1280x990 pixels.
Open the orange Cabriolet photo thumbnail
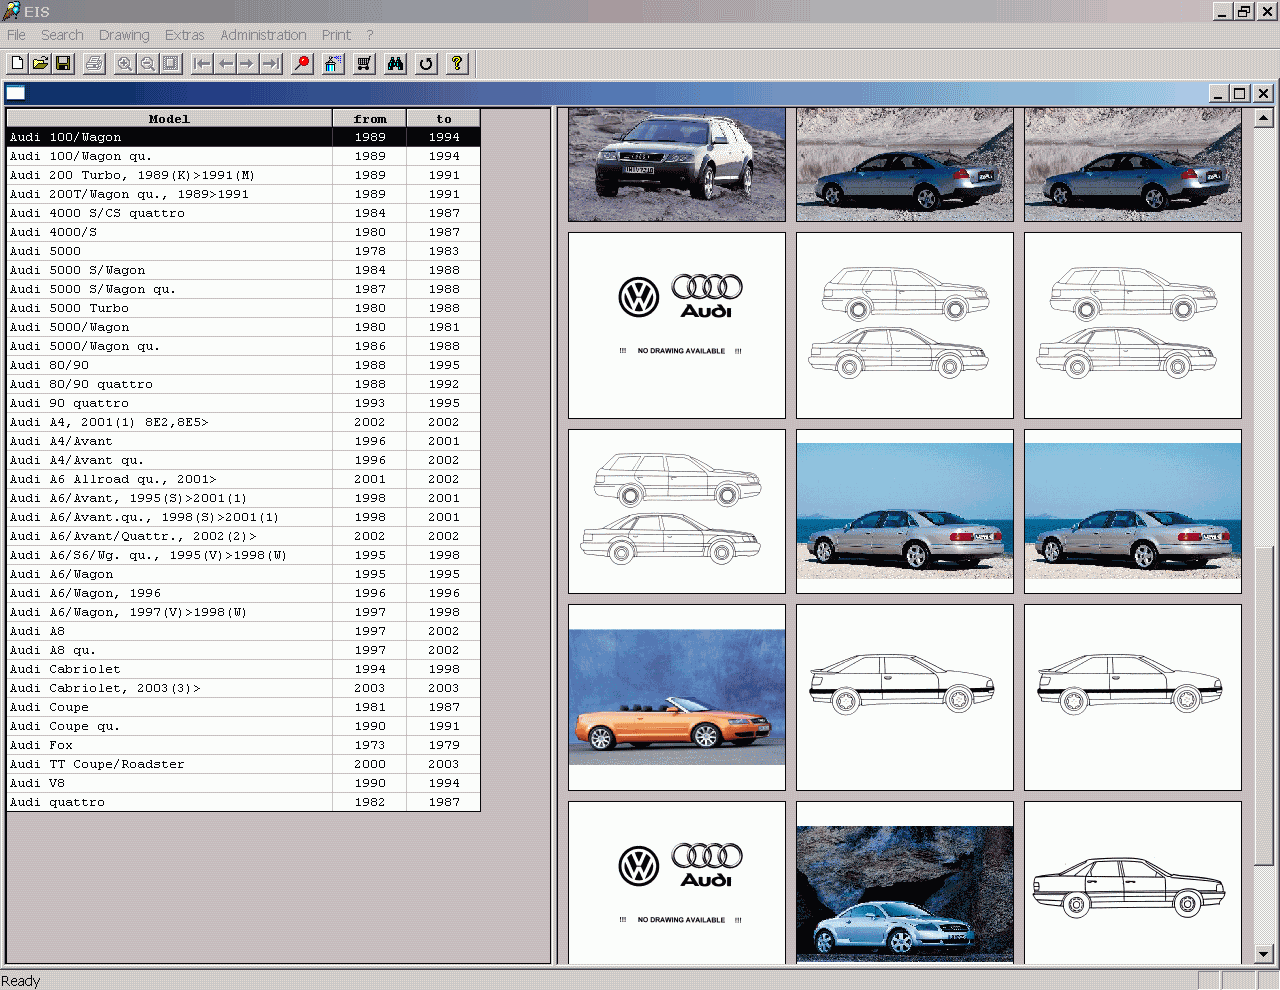click(x=677, y=697)
